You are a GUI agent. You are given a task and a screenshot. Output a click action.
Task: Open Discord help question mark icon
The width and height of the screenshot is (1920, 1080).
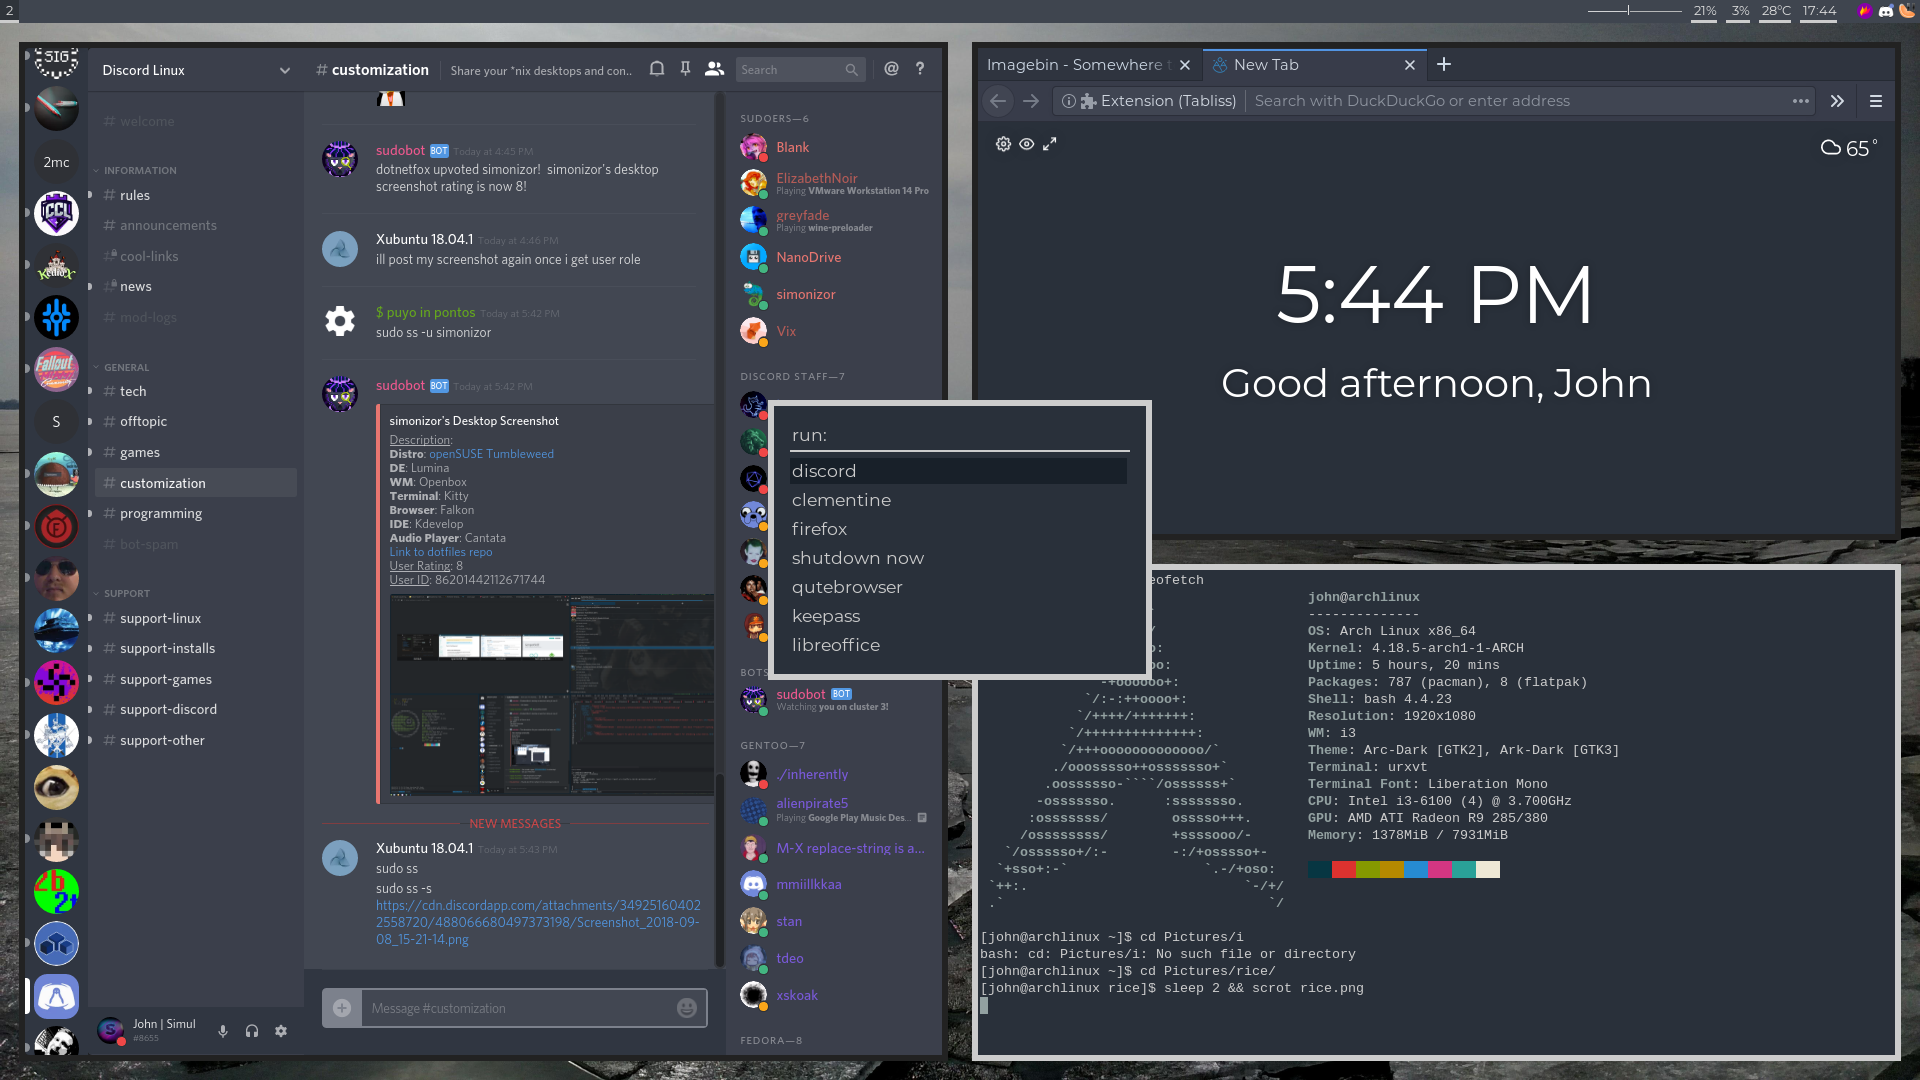pyautogui.click(x=920, y=69)
